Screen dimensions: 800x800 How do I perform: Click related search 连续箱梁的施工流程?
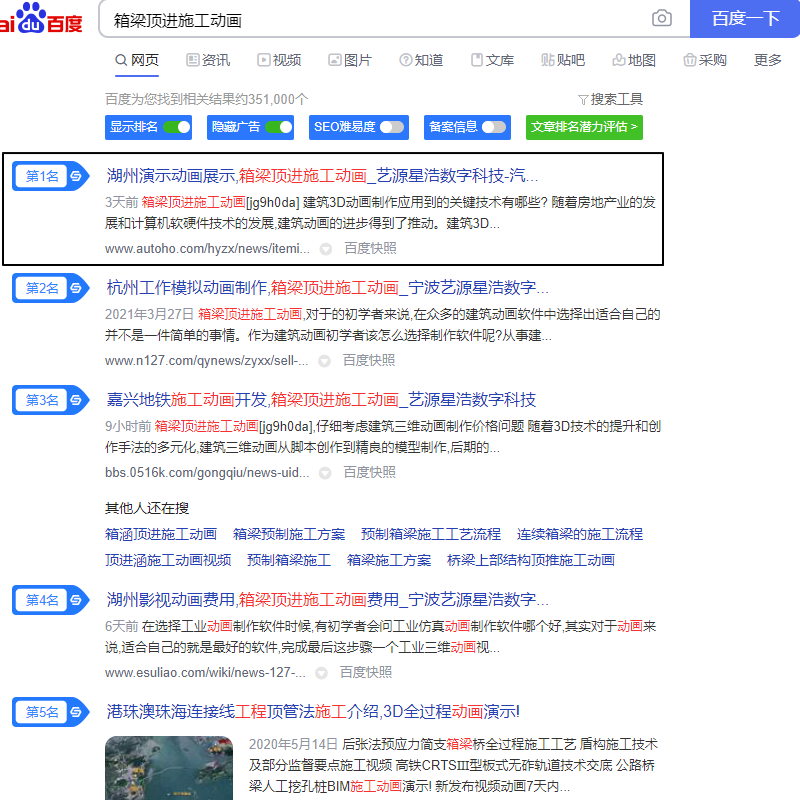coord(580,534)
